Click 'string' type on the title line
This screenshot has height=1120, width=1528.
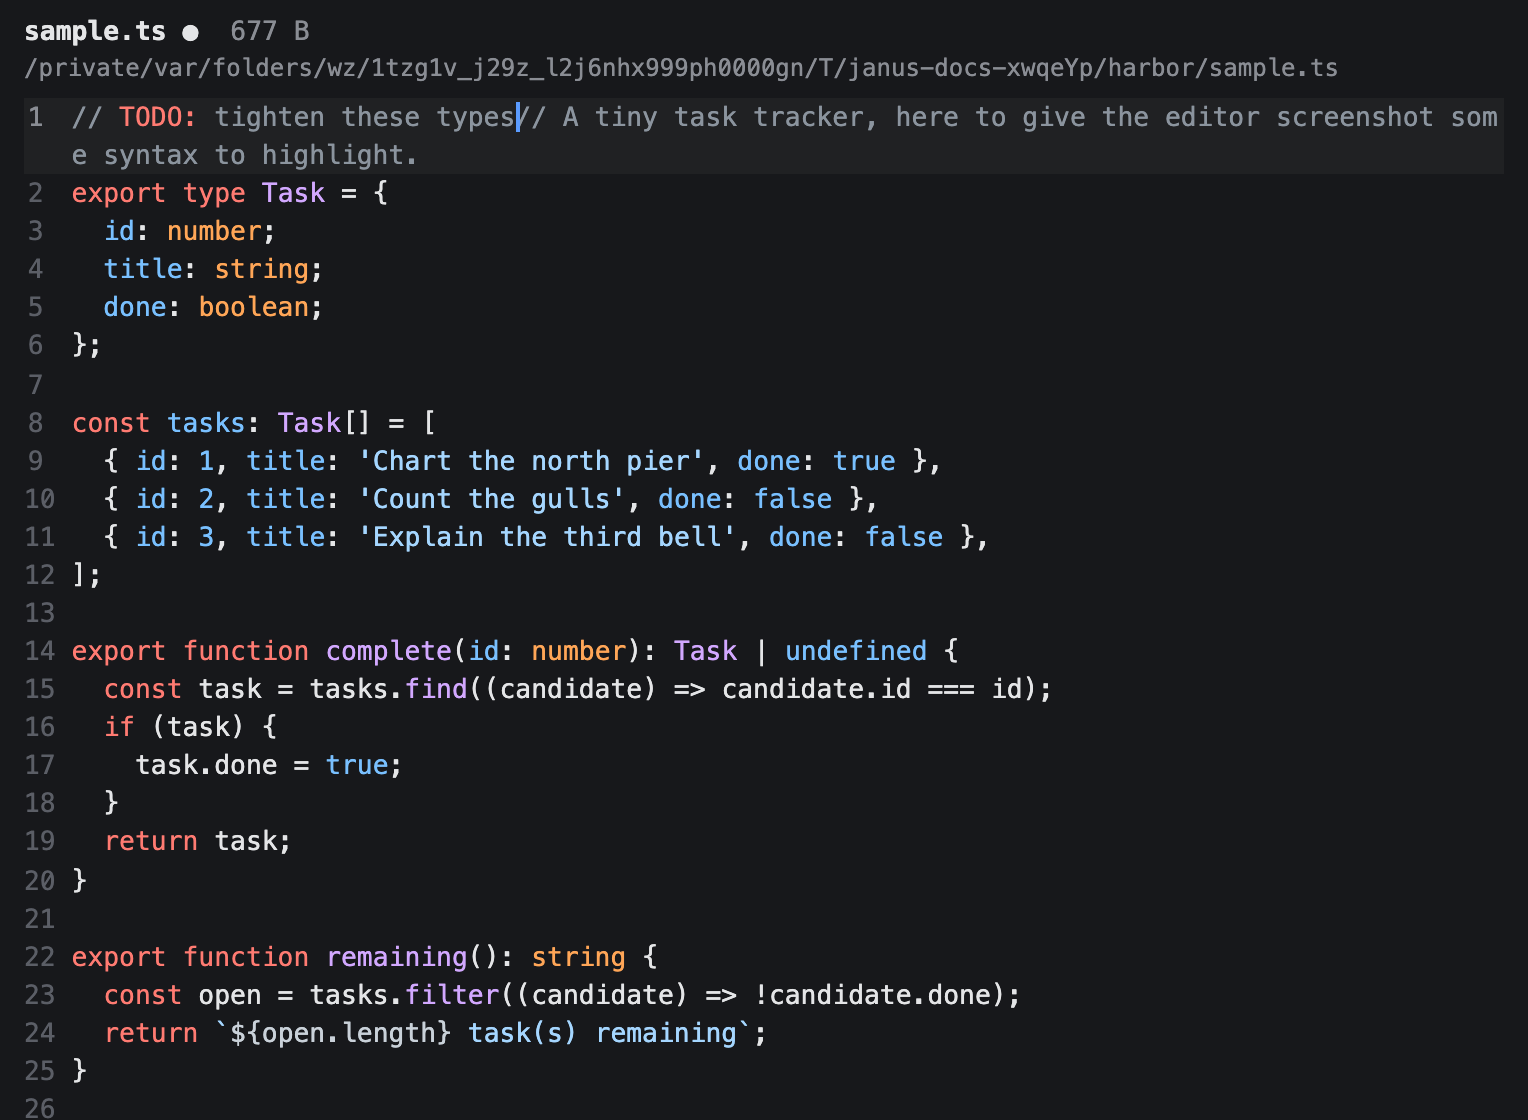coord(262,269)
